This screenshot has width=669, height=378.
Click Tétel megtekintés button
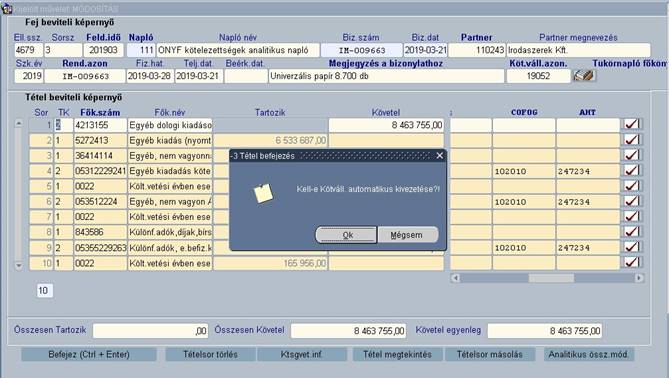397,354
